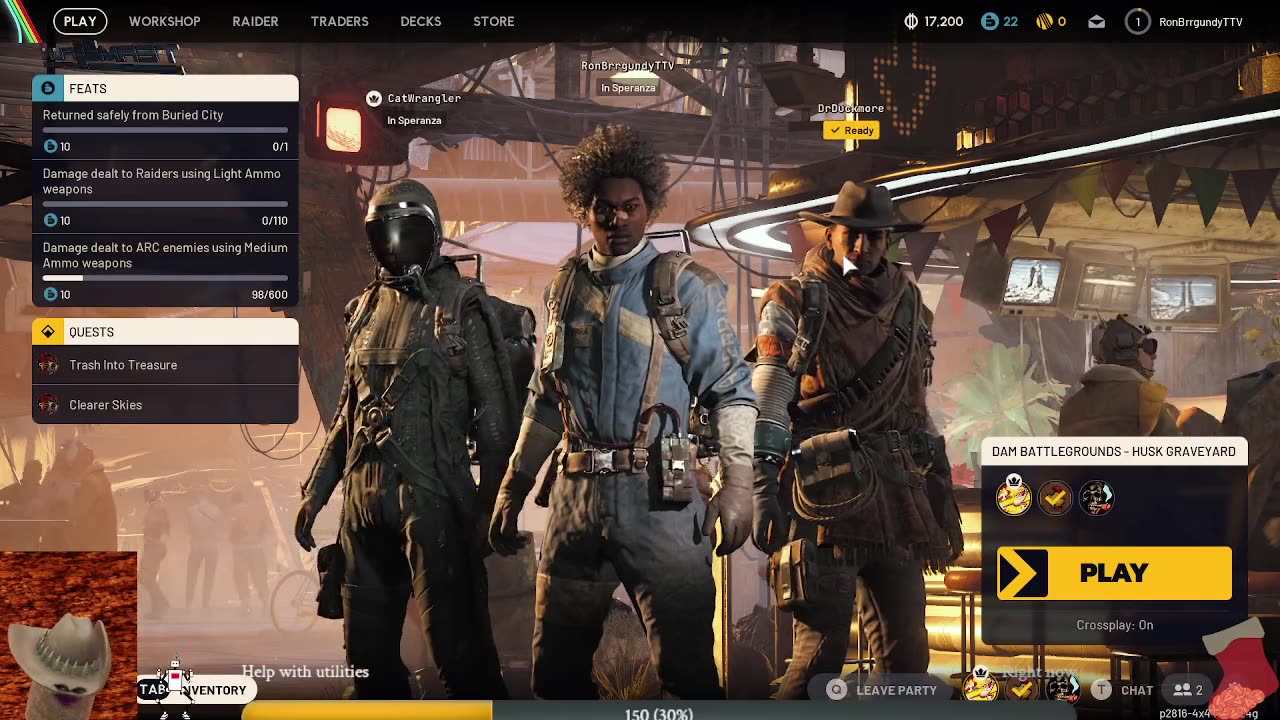
Task: Select the Light Ammo Raider damage feat
Action: (165, 196)
